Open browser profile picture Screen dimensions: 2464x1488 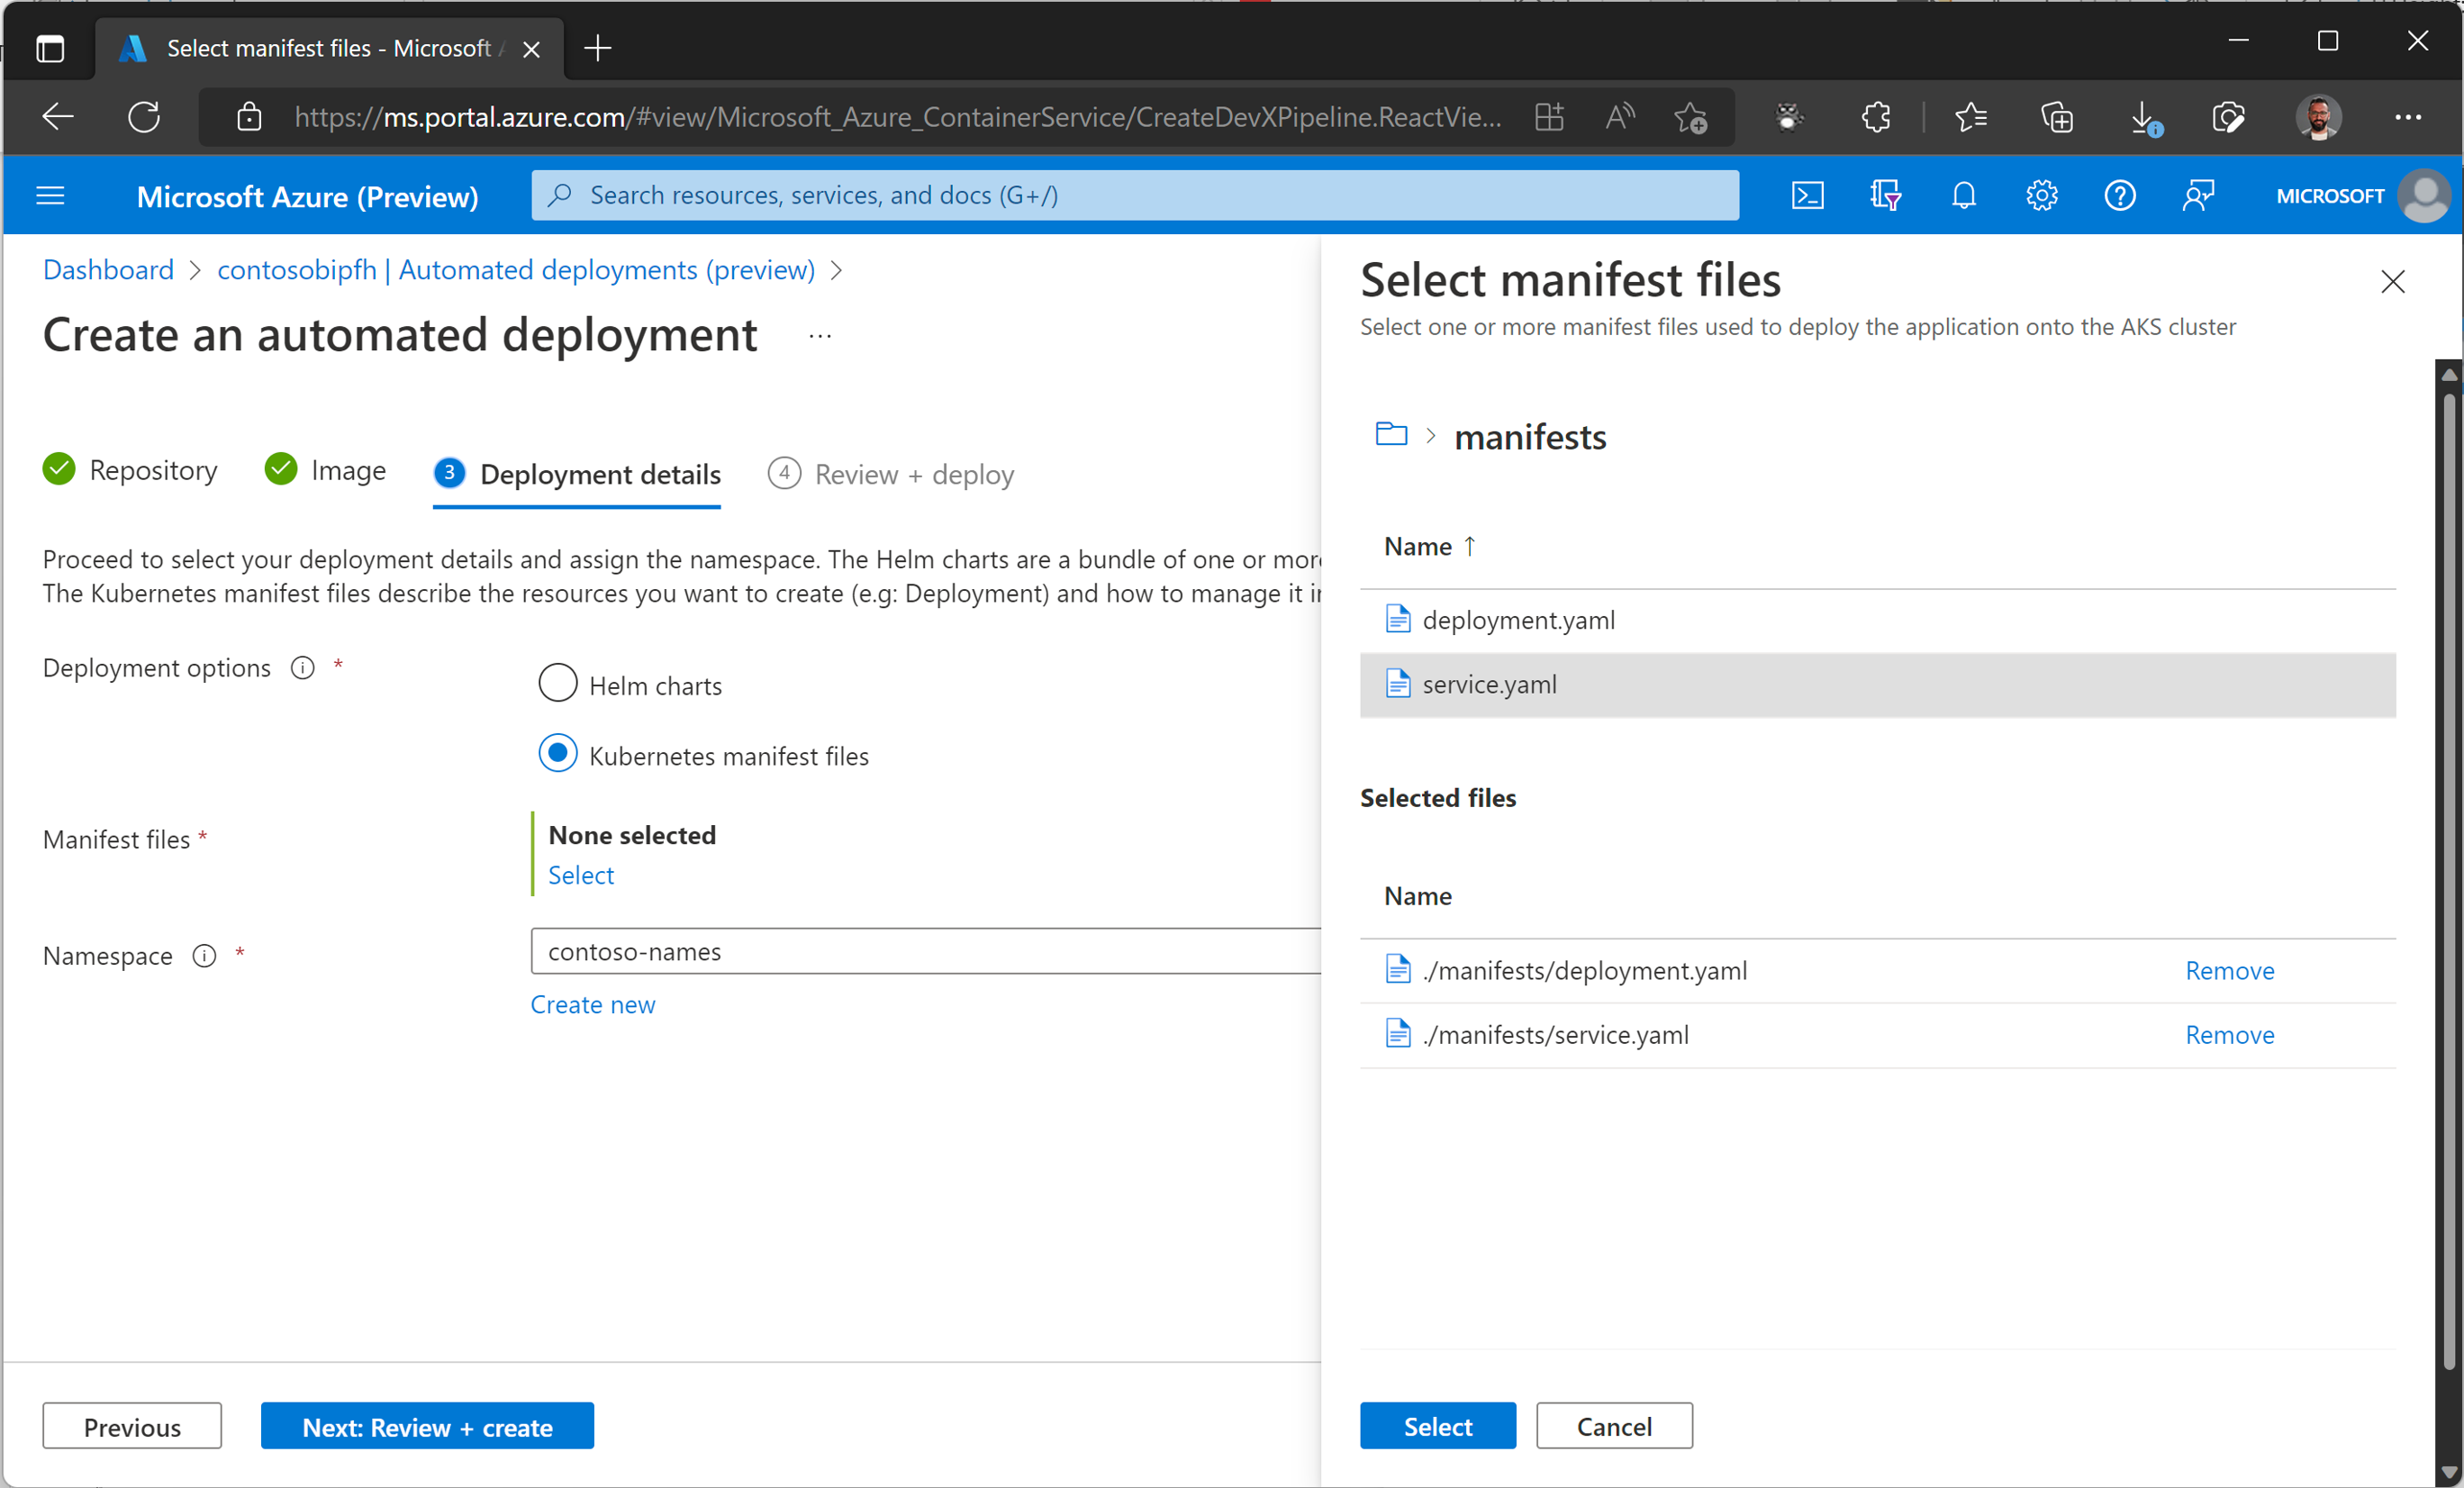(x=2318, y=117)
